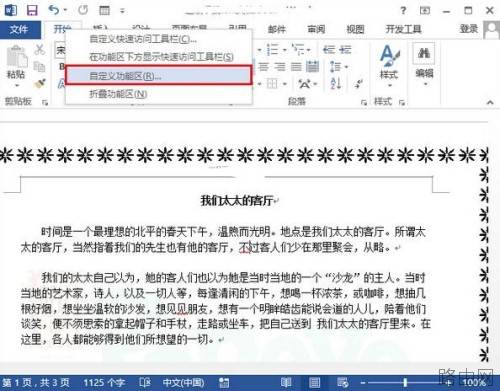500x391 pixels.
Task: Click the zoom slider handle
Action: point(405,382)
